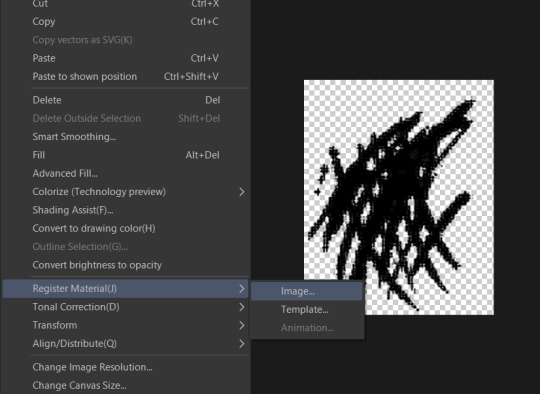Viewport: 540px width, 394px height.
Task: Expand Tonal Correction submenu arrow
Action: 242,307
